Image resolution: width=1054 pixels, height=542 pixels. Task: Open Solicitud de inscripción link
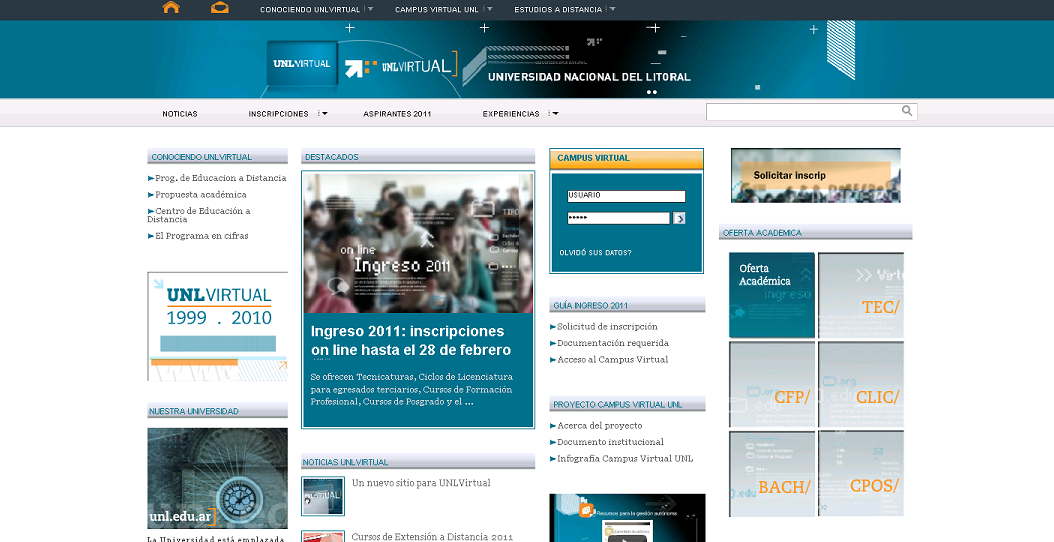[607, 327]
